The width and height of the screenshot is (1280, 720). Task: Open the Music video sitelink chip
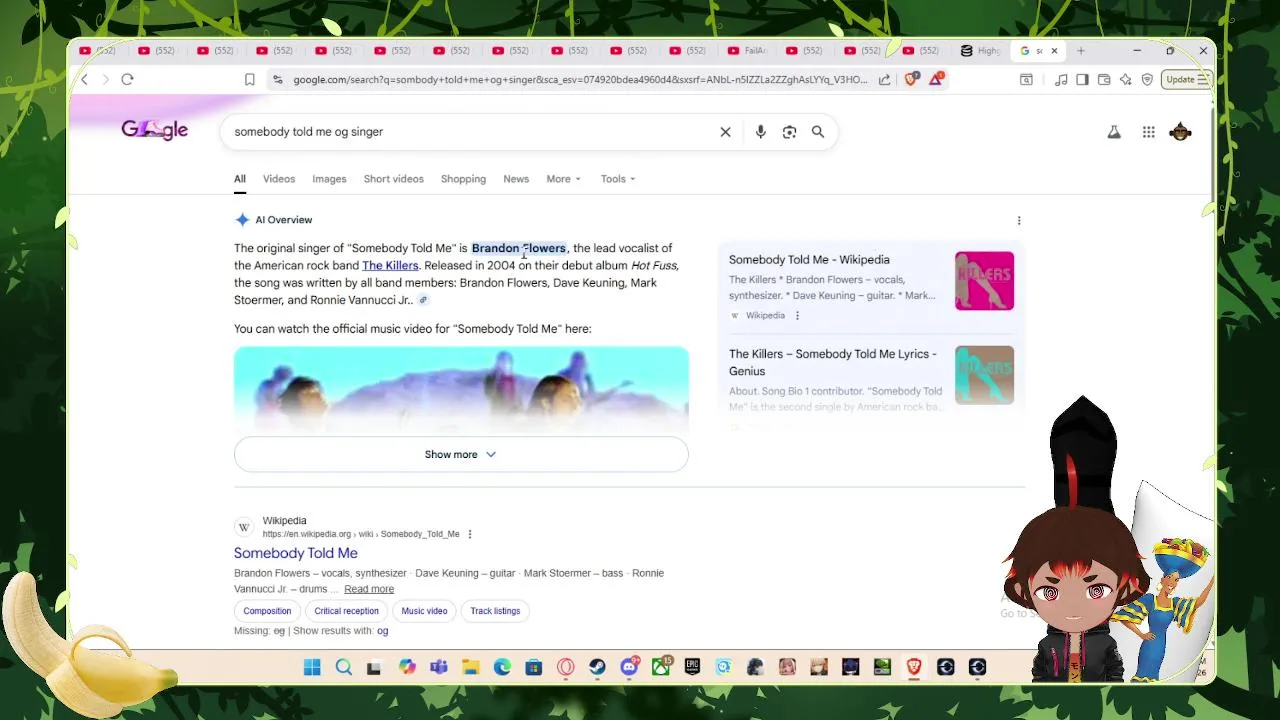pos(424,611)
